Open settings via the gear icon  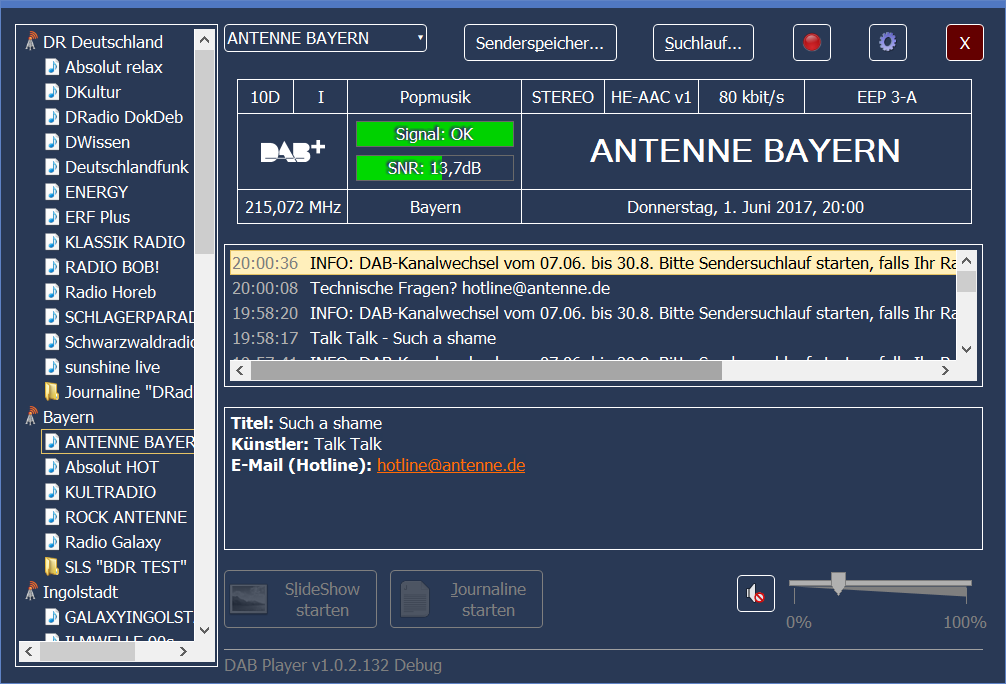point(886,43)
